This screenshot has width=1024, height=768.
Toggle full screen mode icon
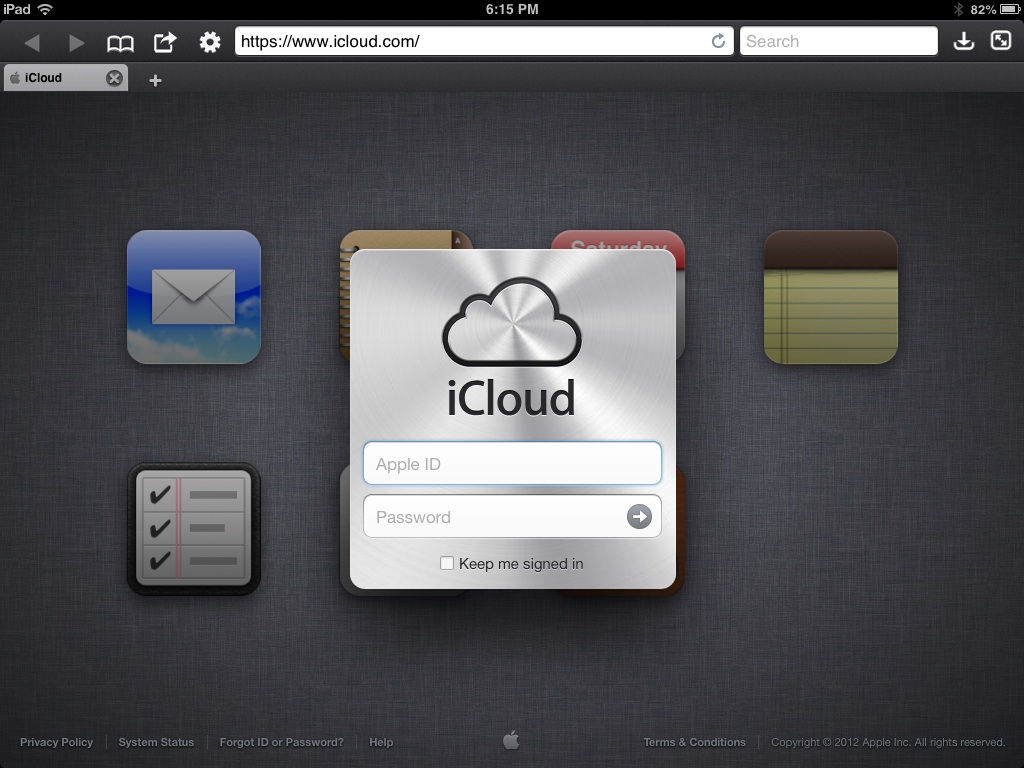point(1000,40)
